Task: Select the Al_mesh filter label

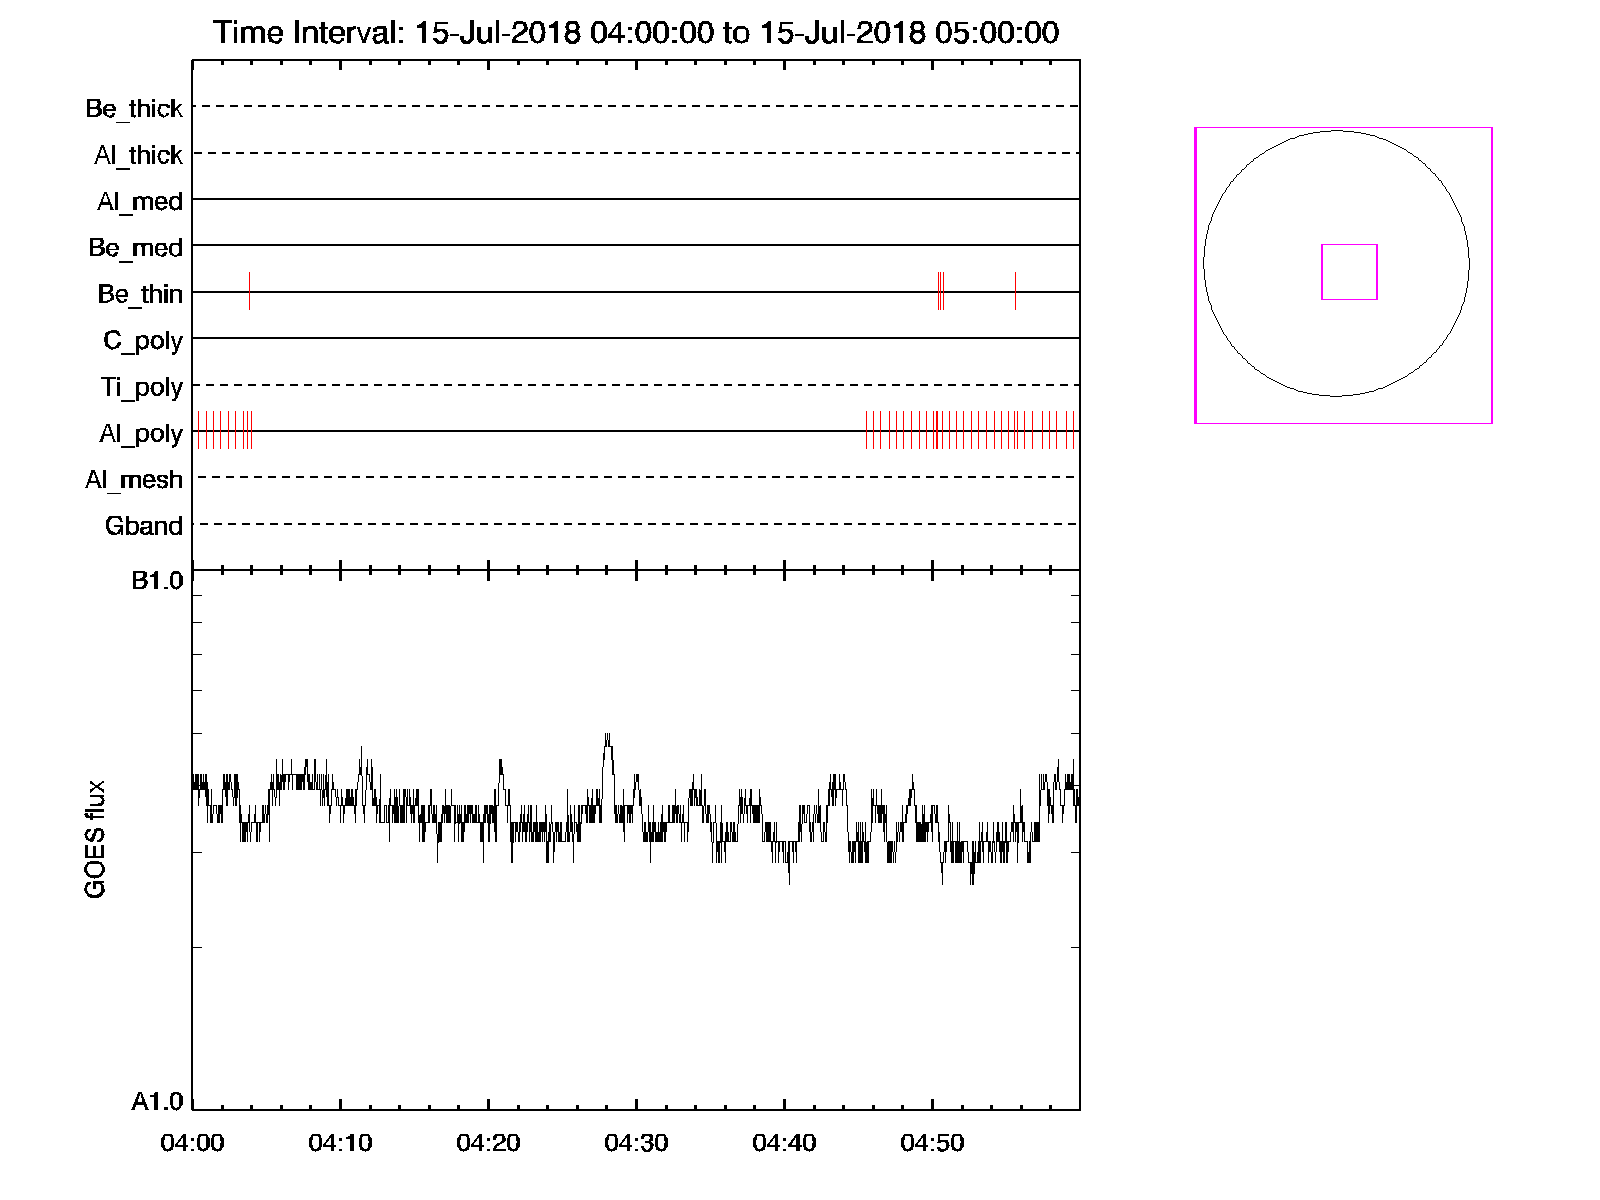Action: pyautogui.click(x=134, y=480)
